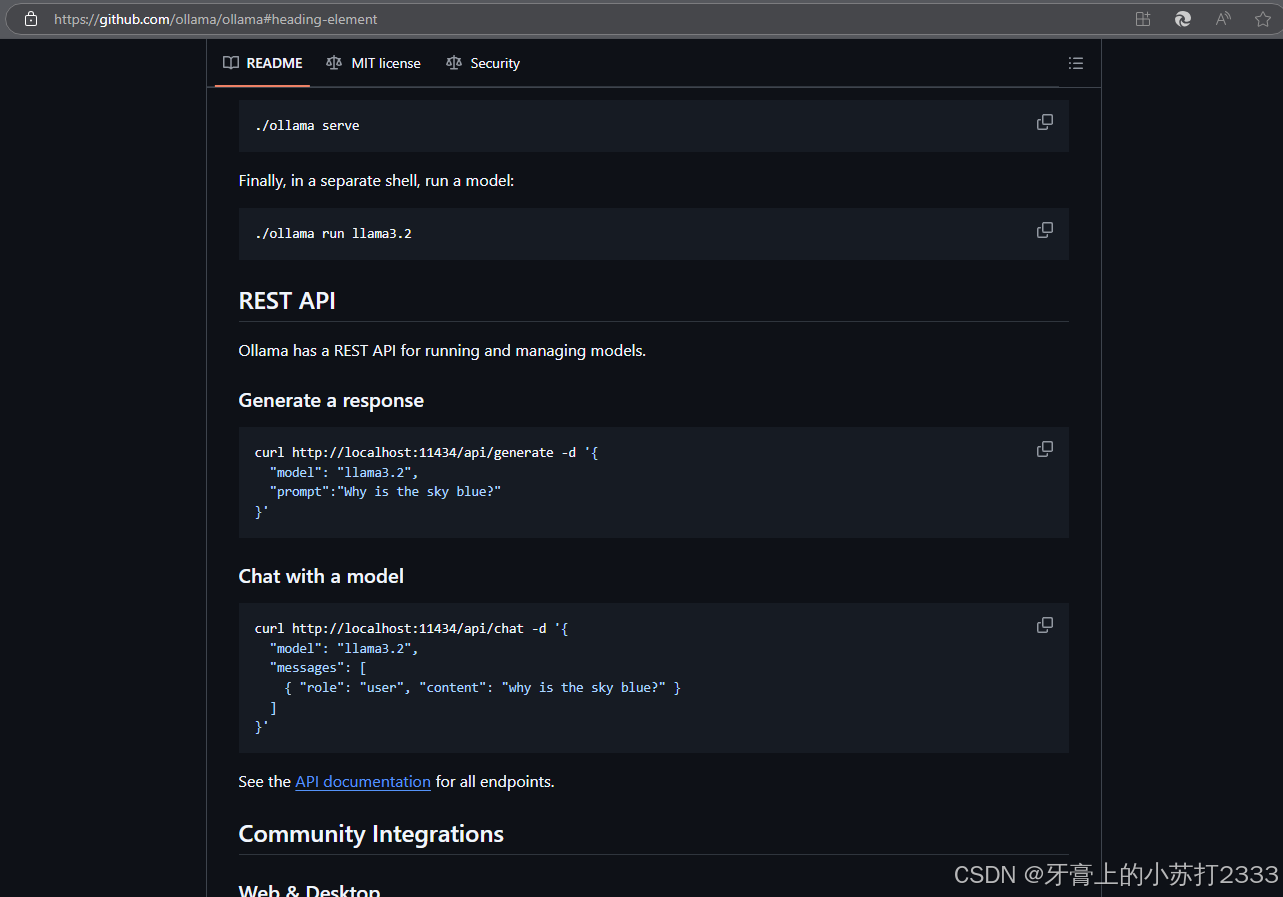
Task: Click 'Finally, in a separate shell' sentence
Action: point(376,181)
